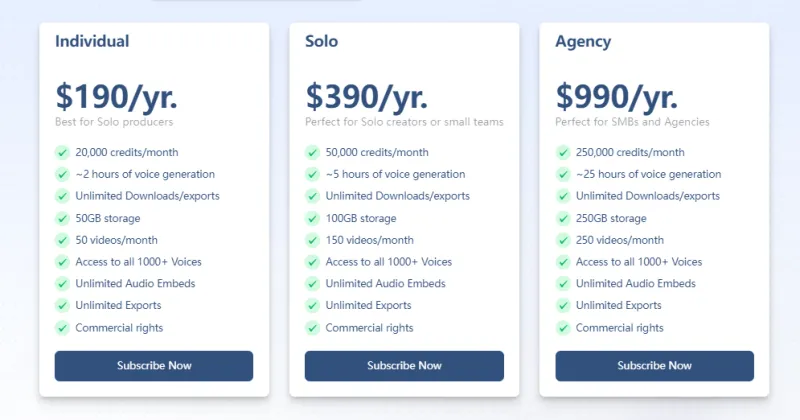Click checkmark beside 100GB storage
800x420 pixels.
[x=312, y=218]
